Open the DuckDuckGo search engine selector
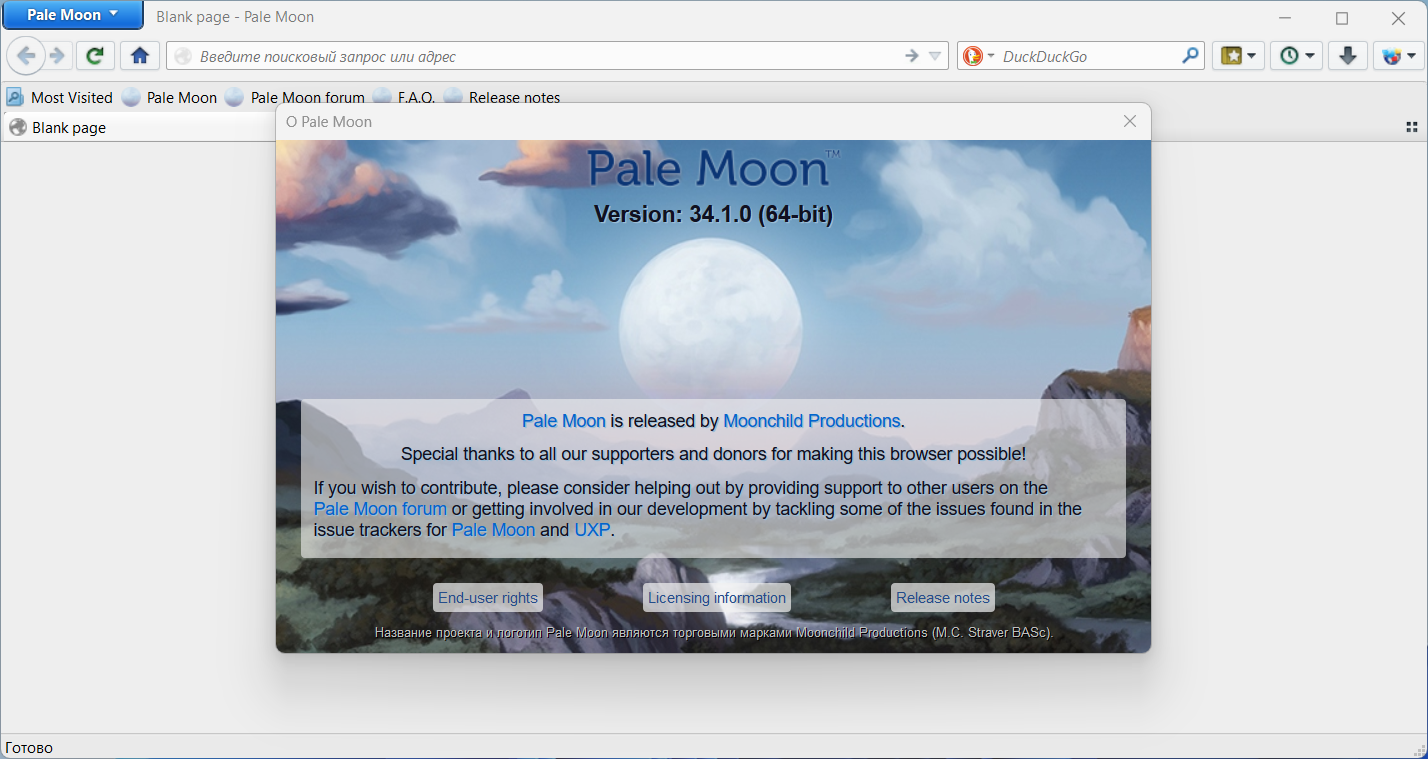1428x759 pixels. point(978,56)
